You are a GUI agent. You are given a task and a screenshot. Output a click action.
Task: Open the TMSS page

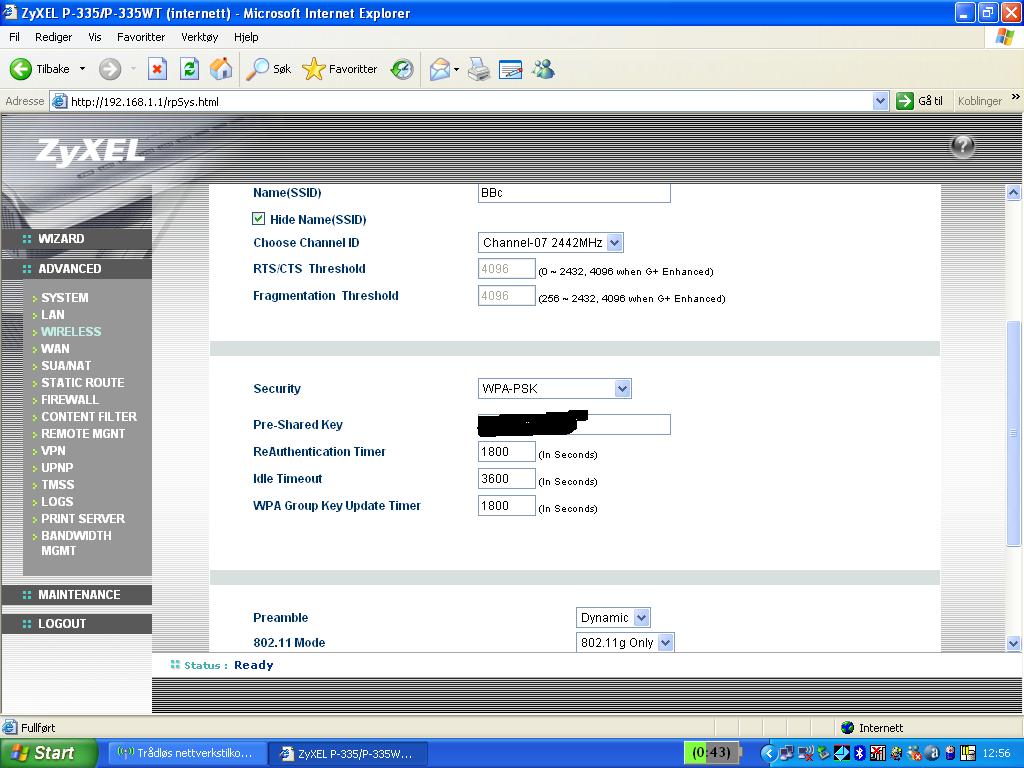pyautogui.click(x=57, y=485)
